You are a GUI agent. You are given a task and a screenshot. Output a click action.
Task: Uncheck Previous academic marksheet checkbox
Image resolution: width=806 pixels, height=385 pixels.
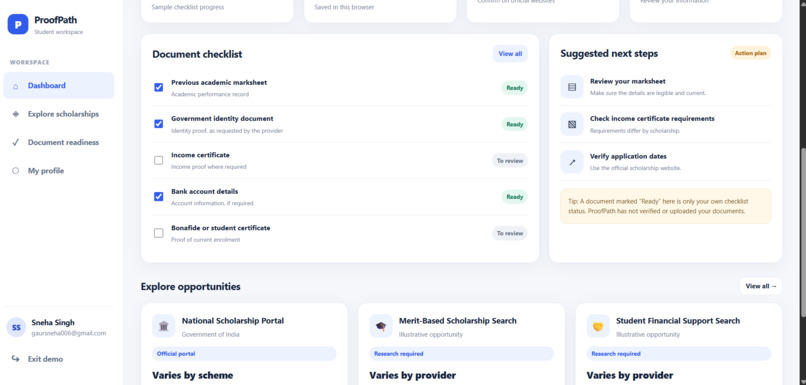pos(159,87)
